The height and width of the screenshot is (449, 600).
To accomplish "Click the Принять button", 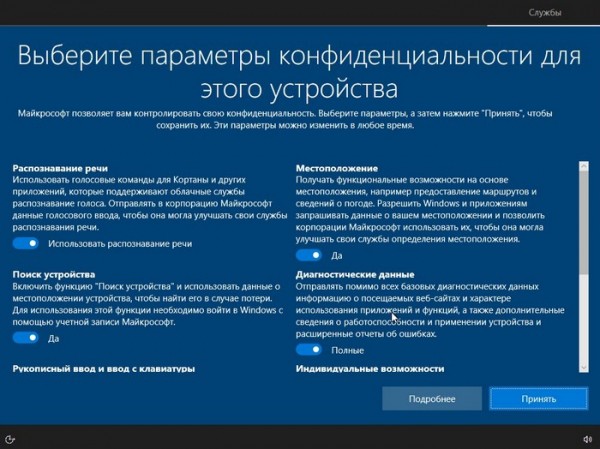I will pos(539,399).
